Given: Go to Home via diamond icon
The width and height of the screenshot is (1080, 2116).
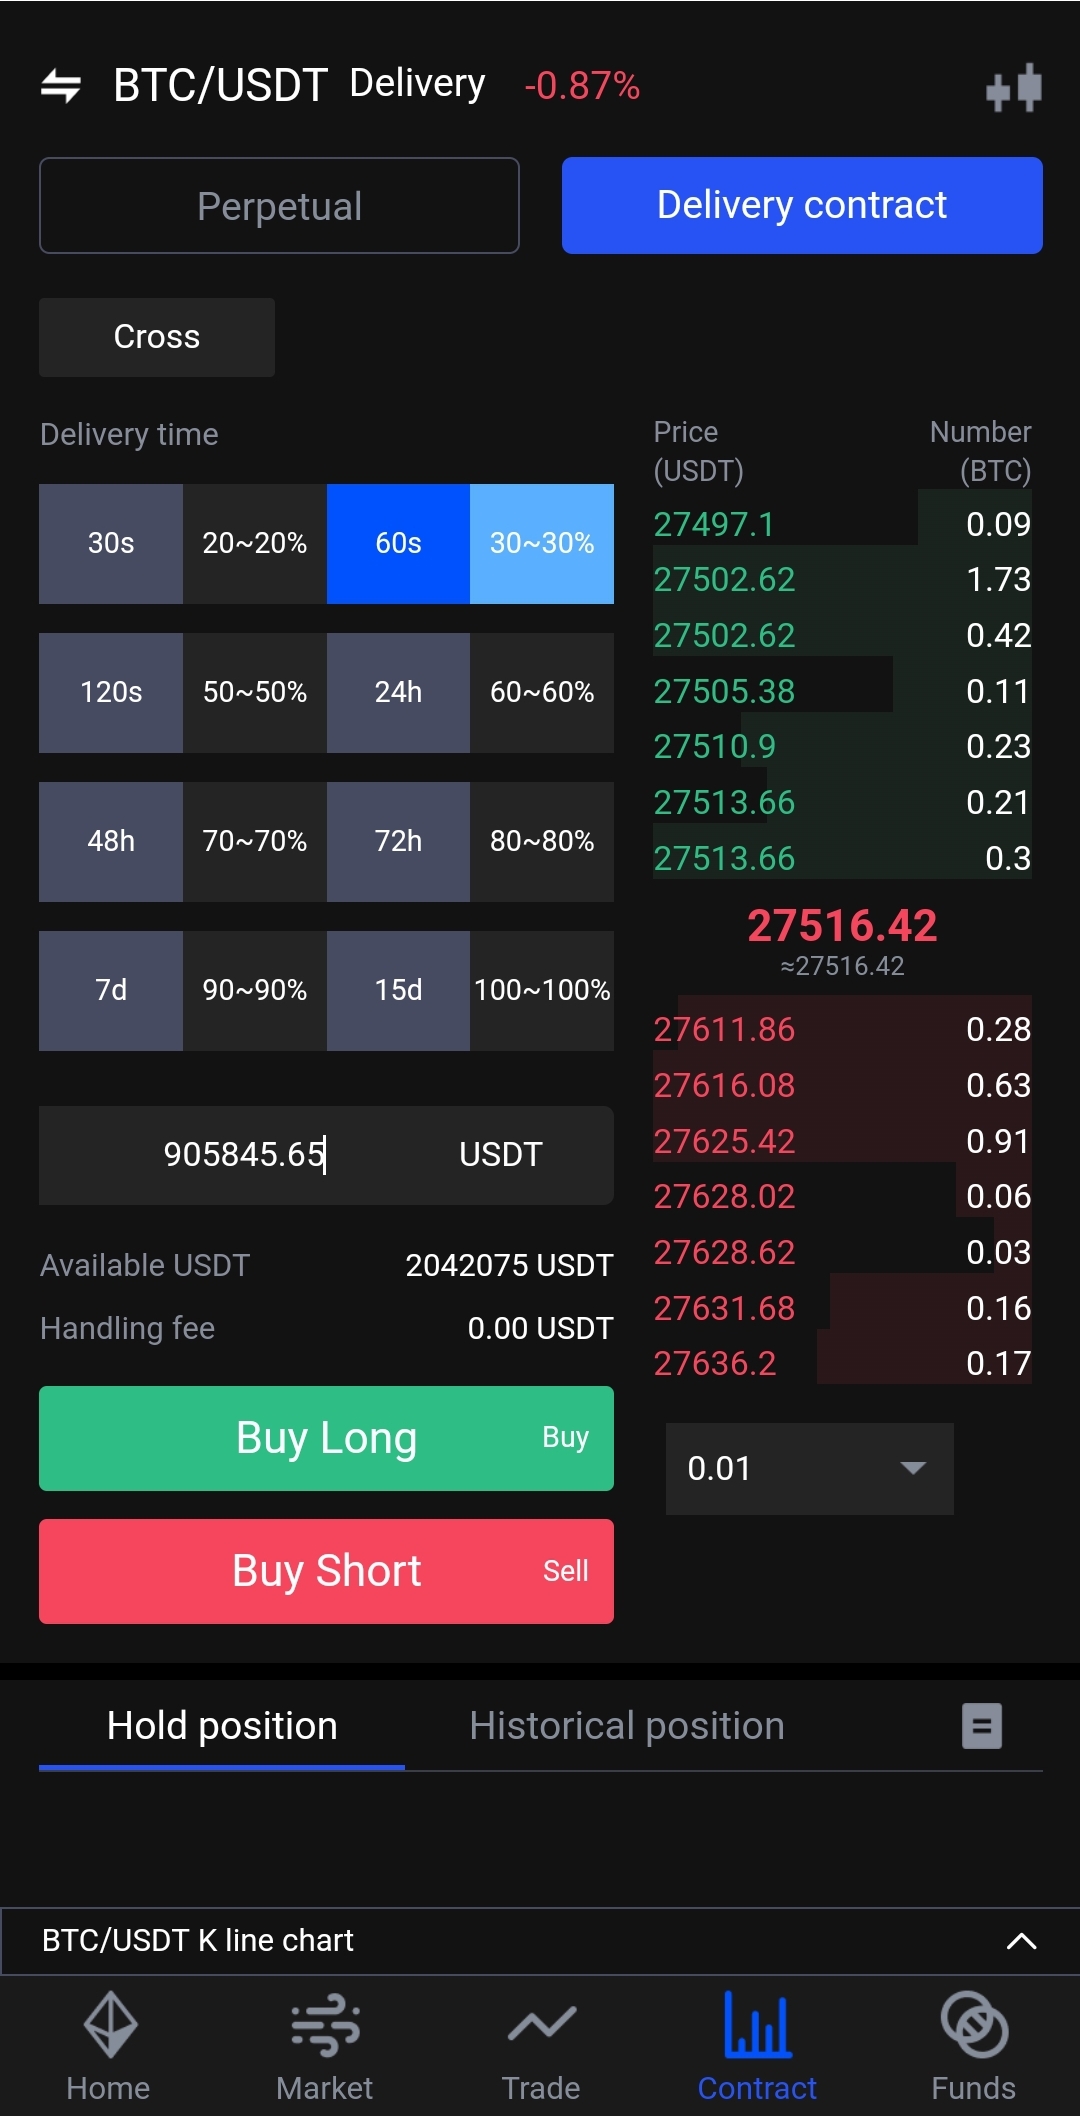Looking at the screenshot, I should point(109,2026).
